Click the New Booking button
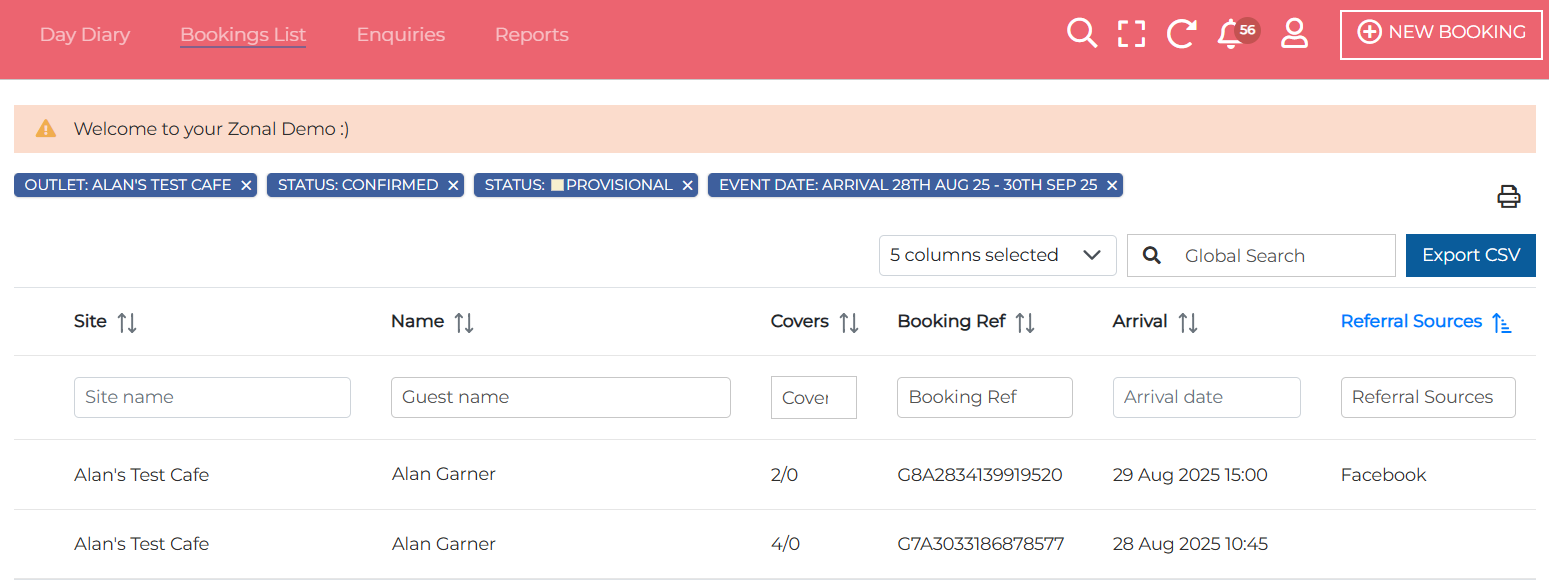 (1441, 33)
